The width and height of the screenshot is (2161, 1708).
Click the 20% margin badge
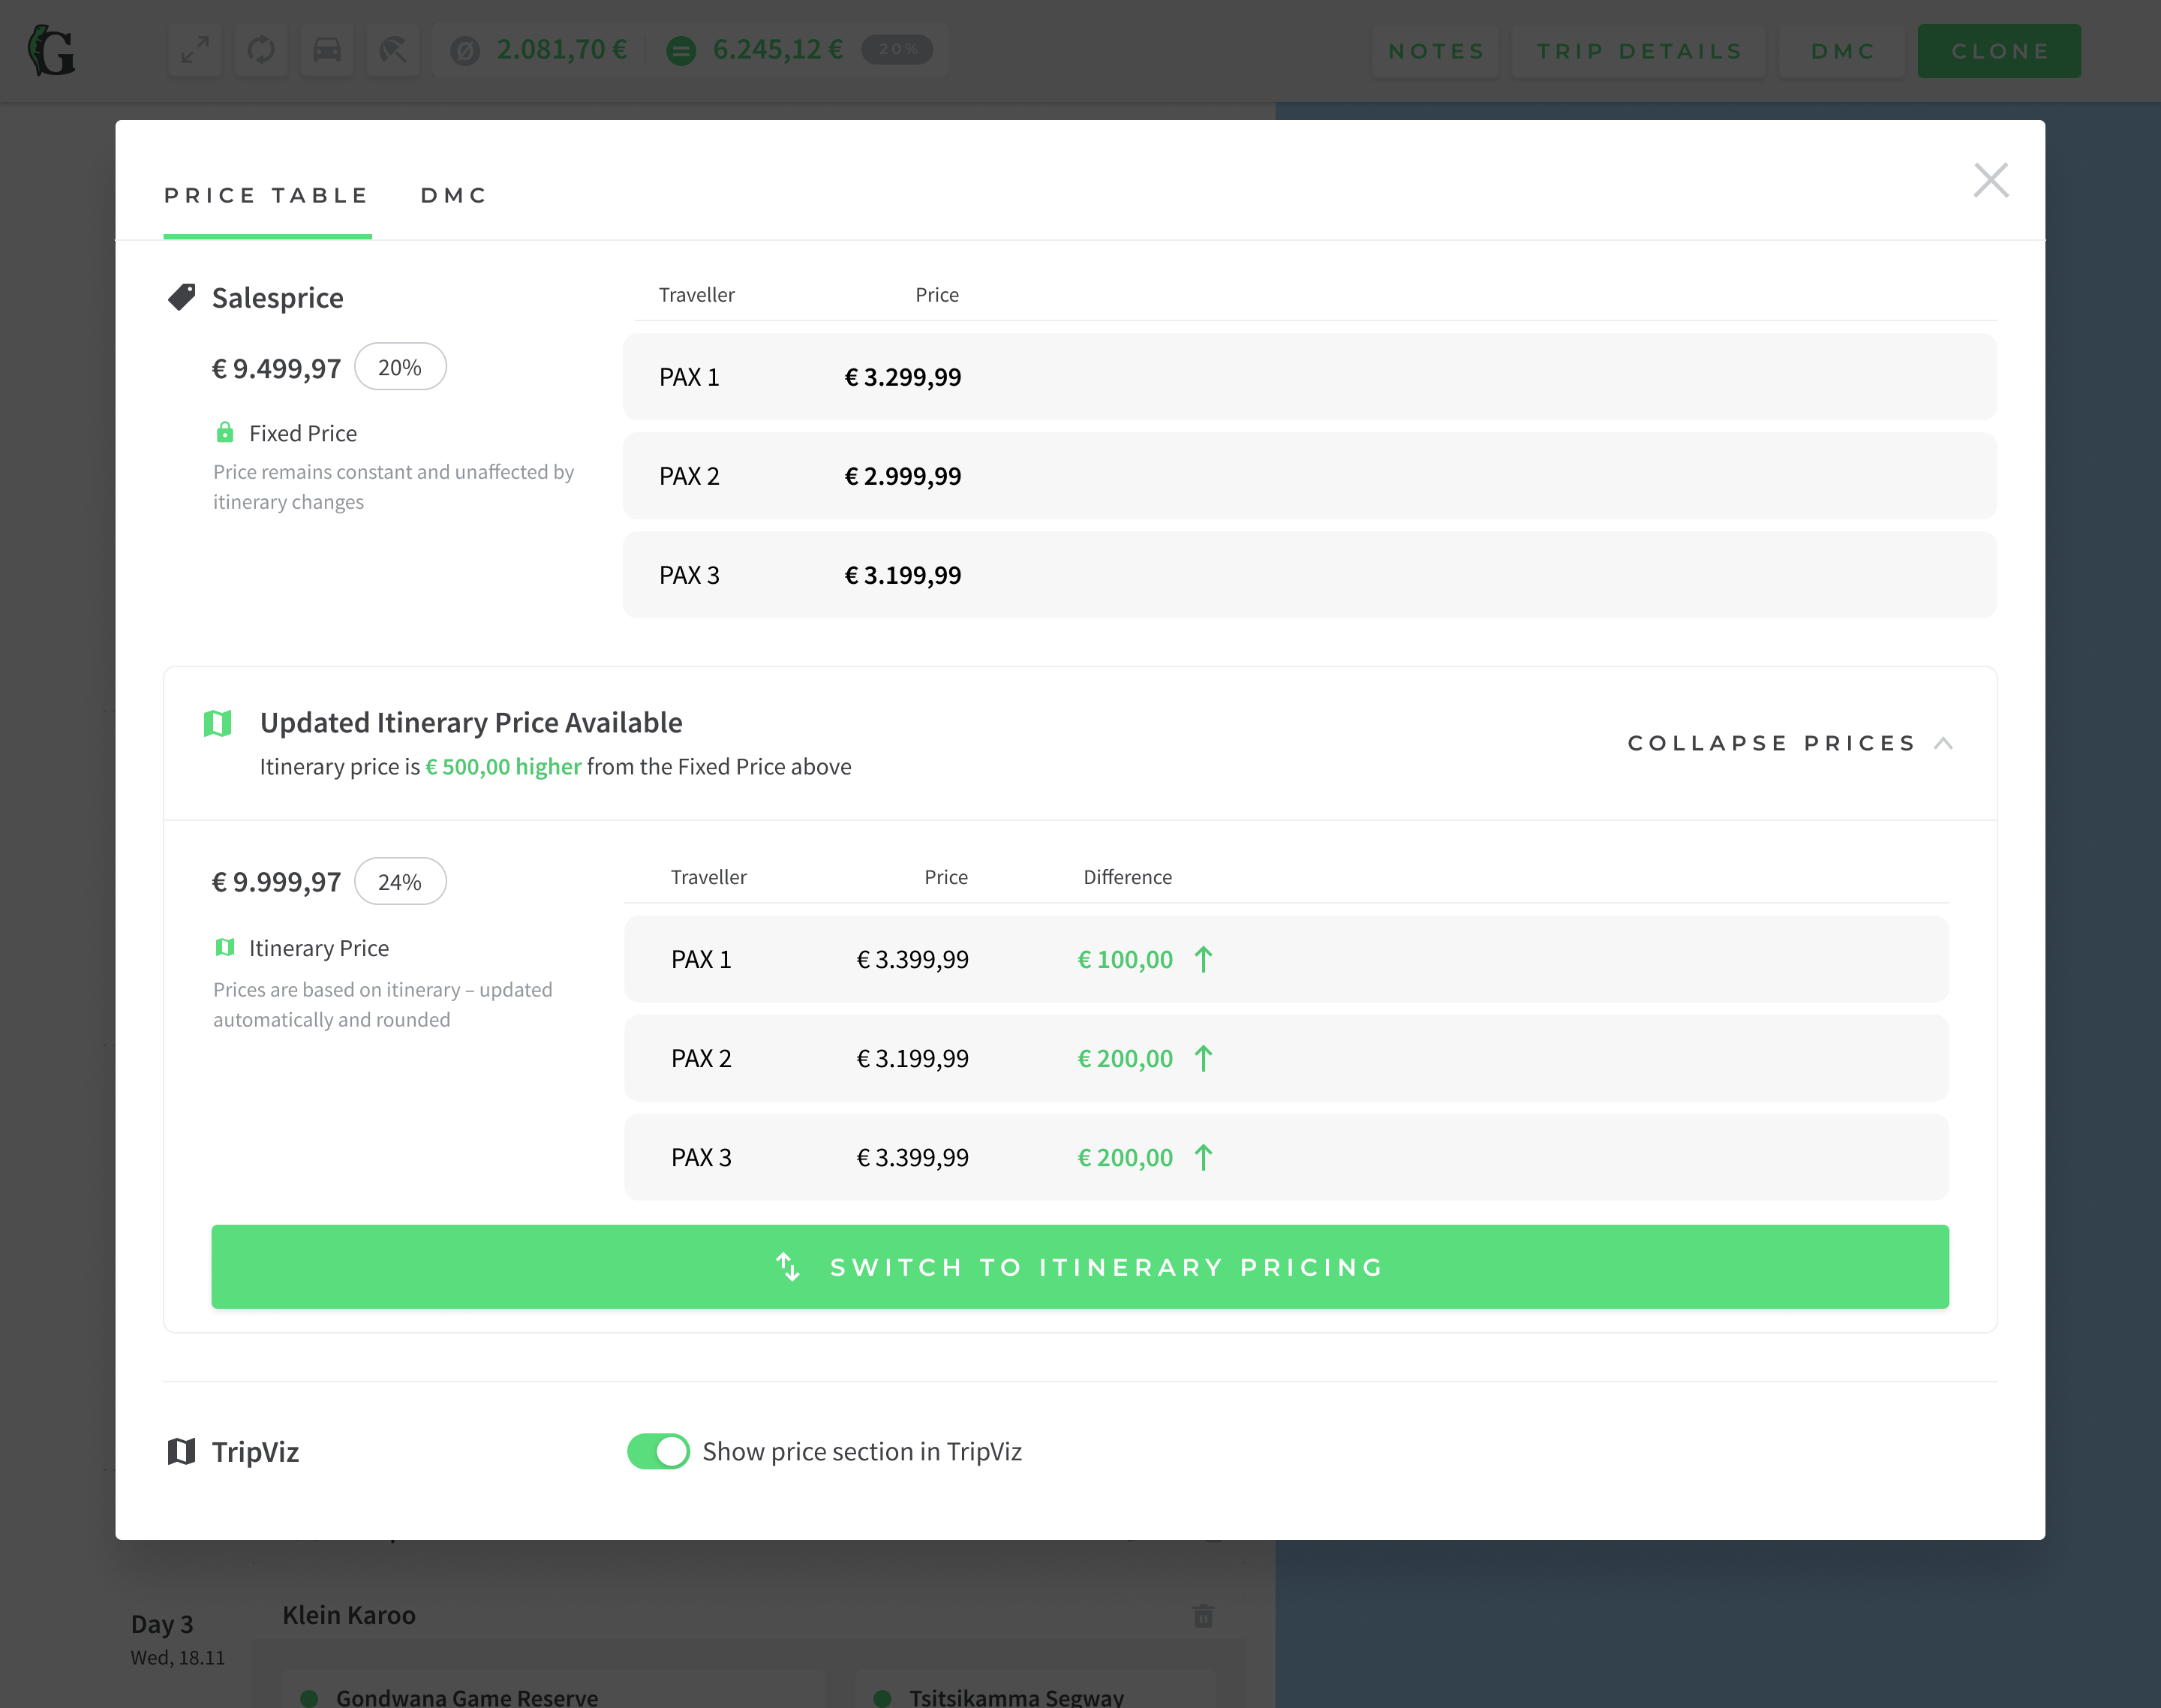point(400,367)
